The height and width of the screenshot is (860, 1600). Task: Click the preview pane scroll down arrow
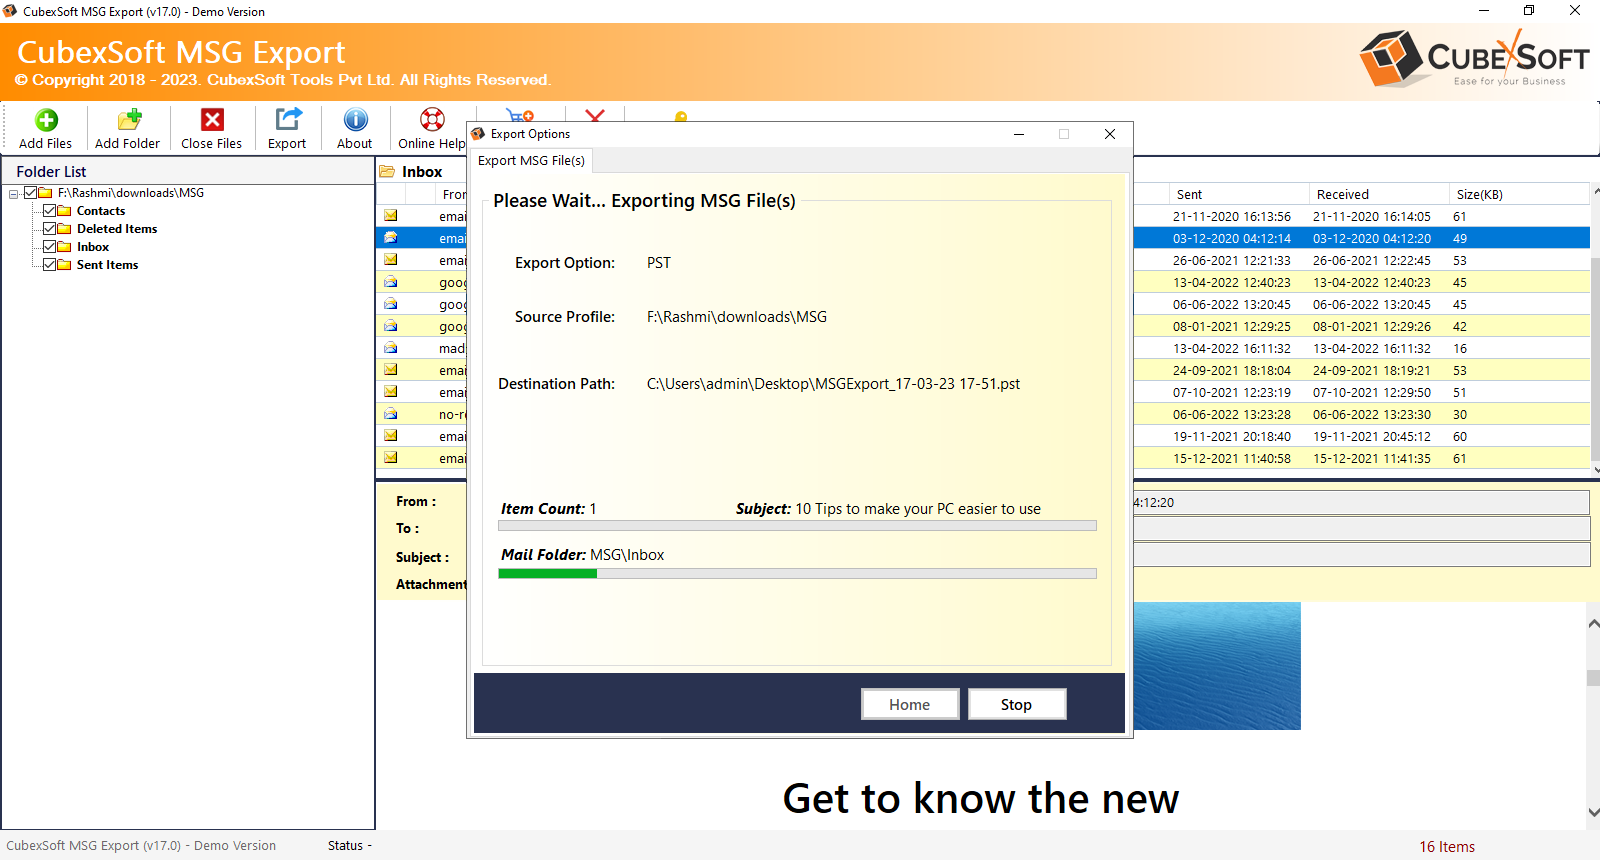(1593, 813)
